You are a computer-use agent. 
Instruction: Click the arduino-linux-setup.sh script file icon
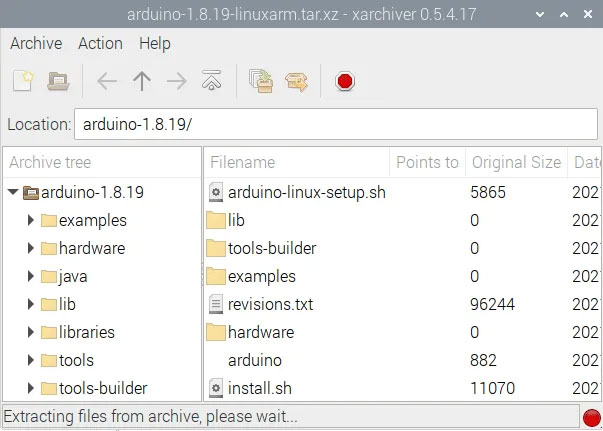216,192
